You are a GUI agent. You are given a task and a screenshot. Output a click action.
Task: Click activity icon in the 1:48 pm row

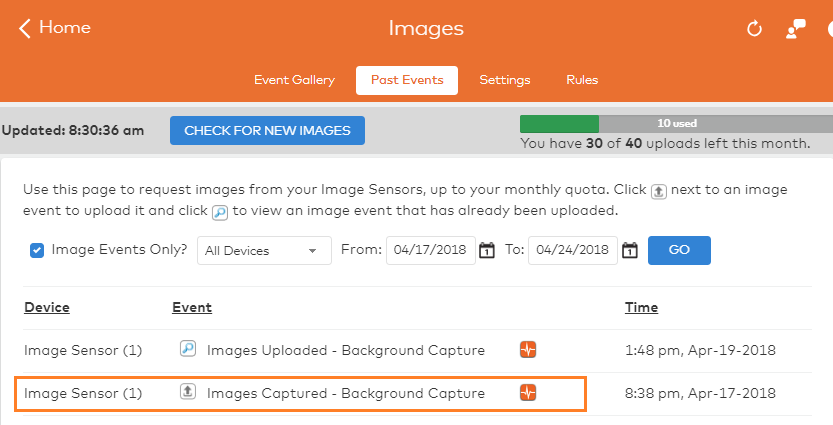pos(528,350)
